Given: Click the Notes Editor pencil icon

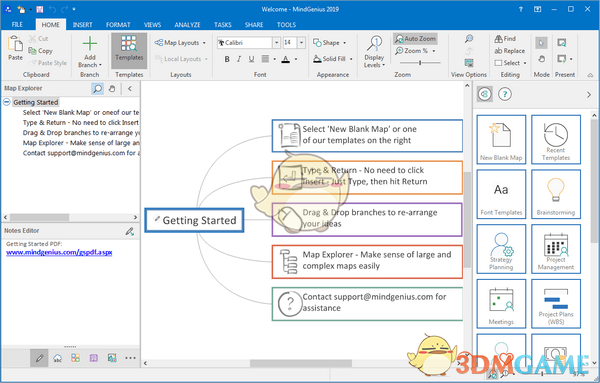Looking at the screenshot, I should pos(129,231).
